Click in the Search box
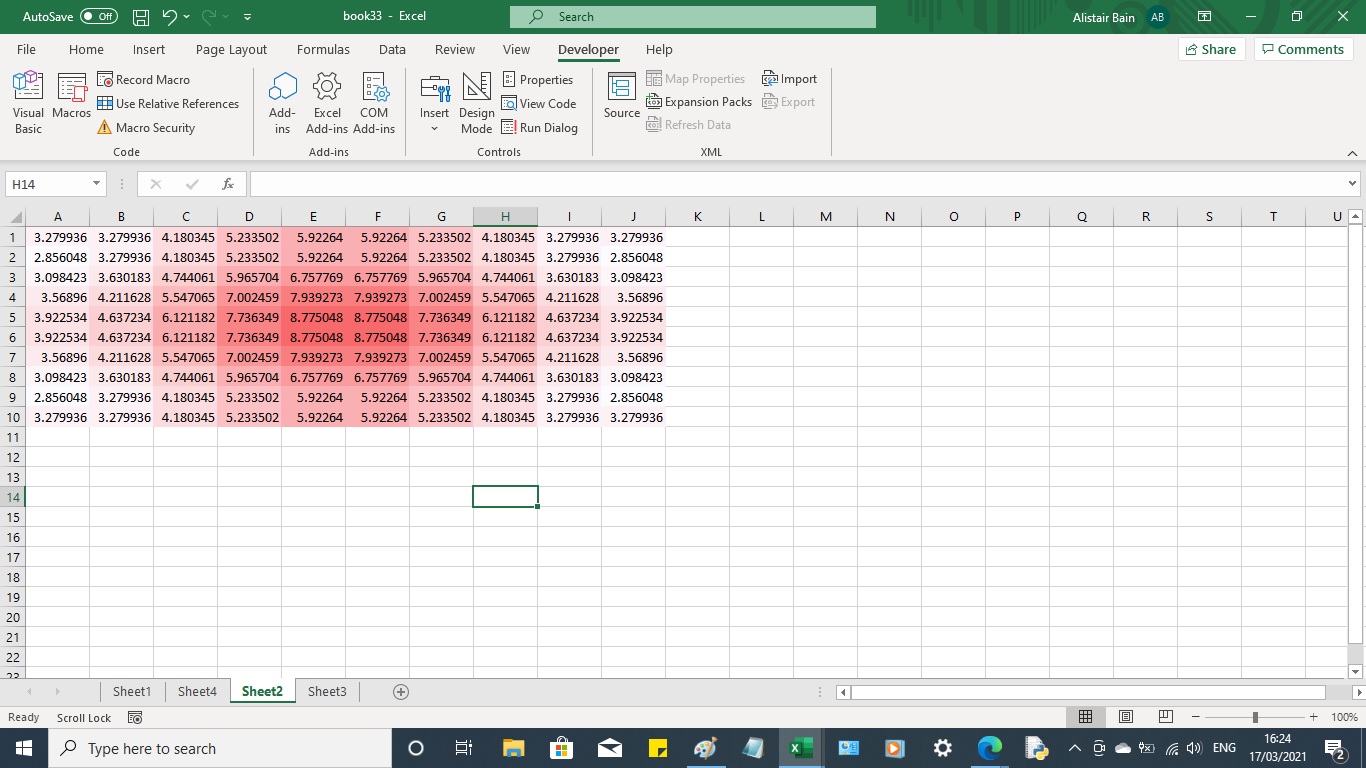The image size is (1366, 768). coord(692,17)
